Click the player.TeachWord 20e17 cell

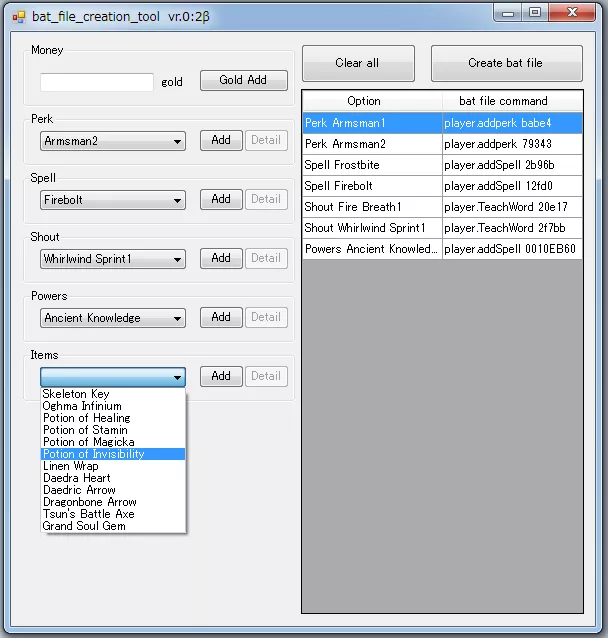(512, 207)
